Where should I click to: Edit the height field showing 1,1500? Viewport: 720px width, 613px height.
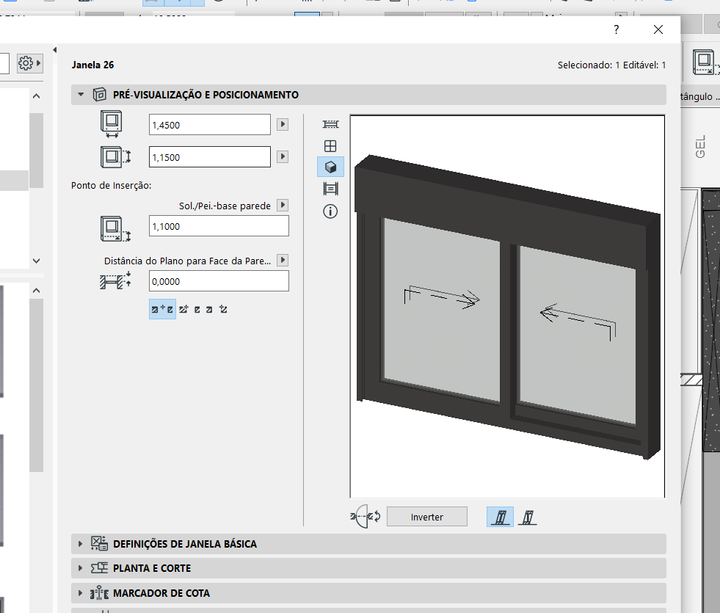[210, 157]
